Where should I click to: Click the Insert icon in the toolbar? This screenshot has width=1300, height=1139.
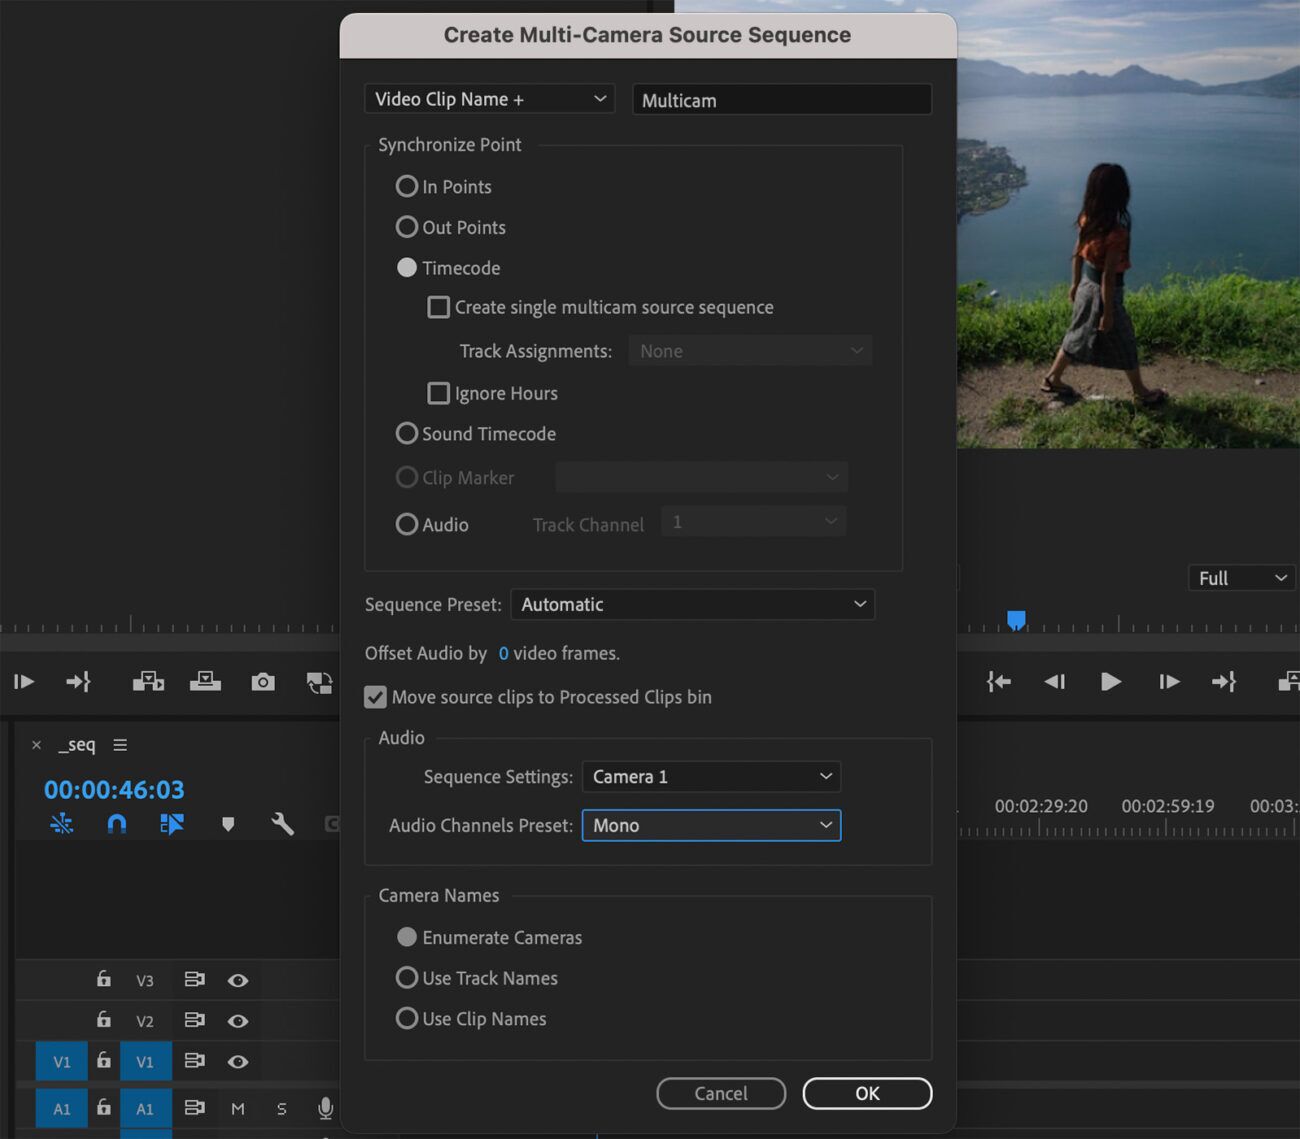[x=149, y=681]
